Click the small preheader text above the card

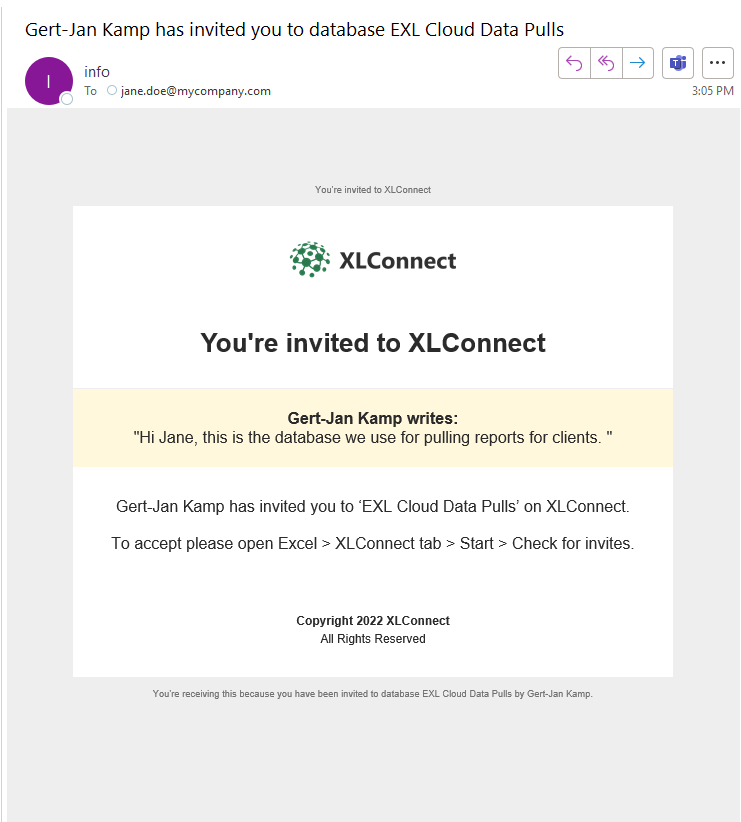pos(373,189)
